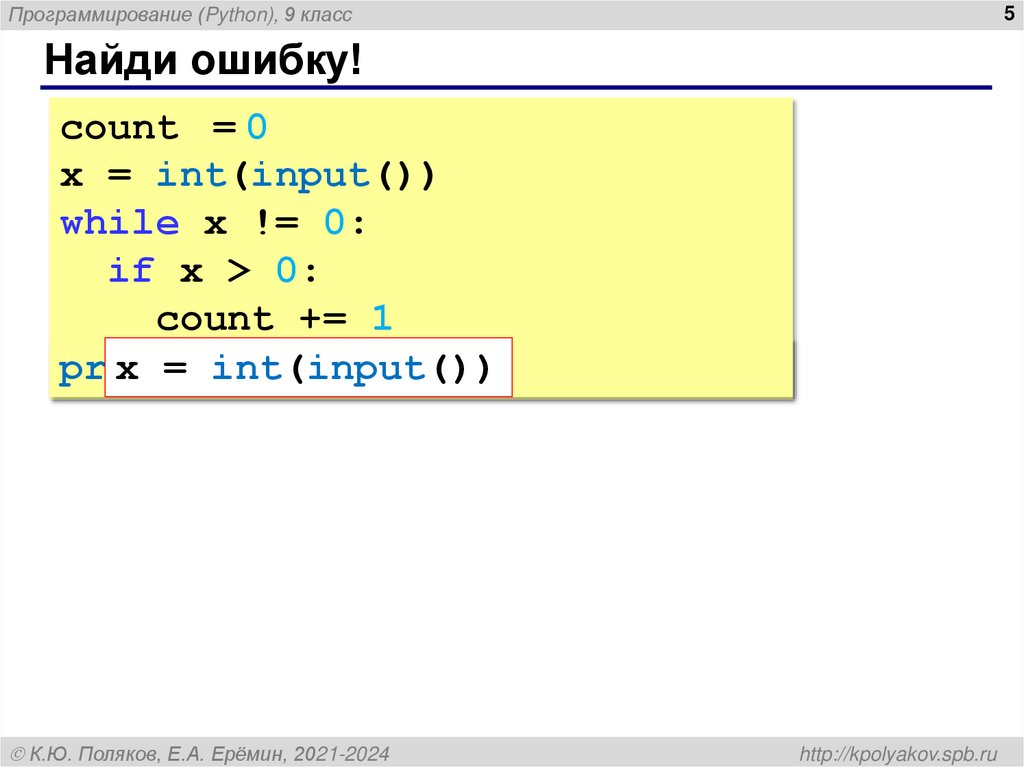Click the slide number 5
1024x767 pixels.
pos(1009,13)
